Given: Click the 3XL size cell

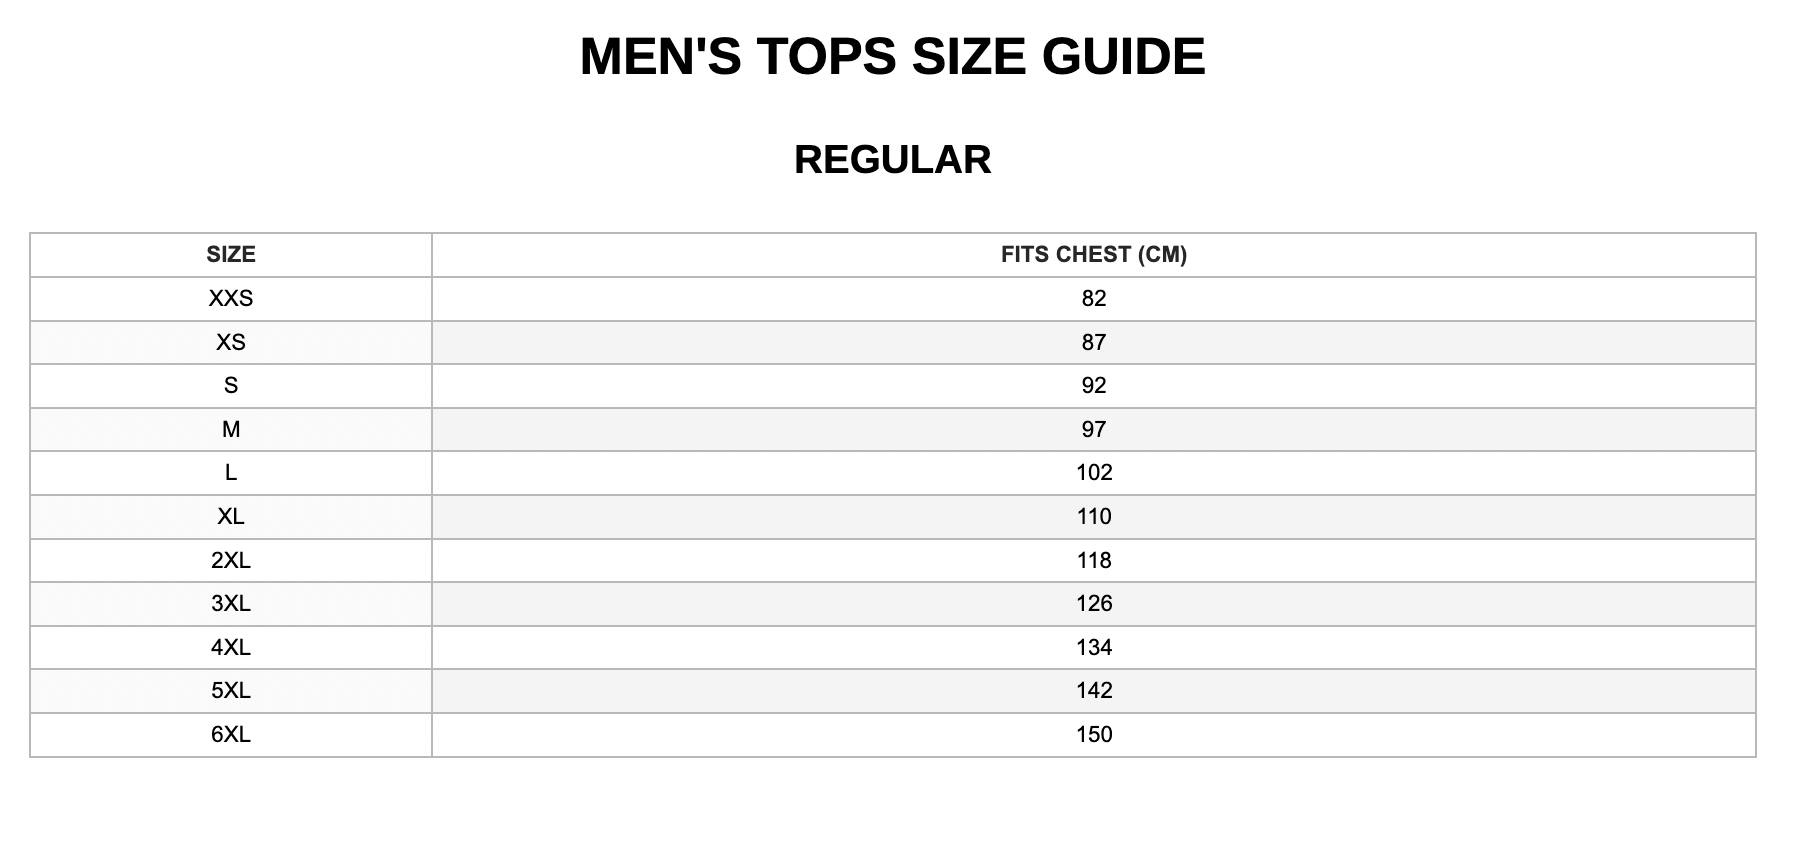Looking at the screenshot, I should pyautogui.click(x=231, y=604).
